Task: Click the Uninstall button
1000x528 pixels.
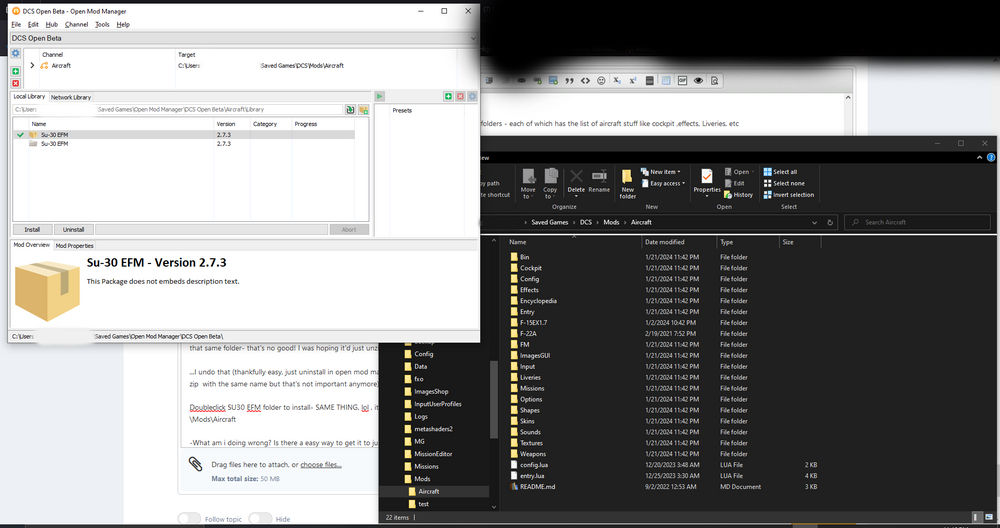Action: pos(73,230)
